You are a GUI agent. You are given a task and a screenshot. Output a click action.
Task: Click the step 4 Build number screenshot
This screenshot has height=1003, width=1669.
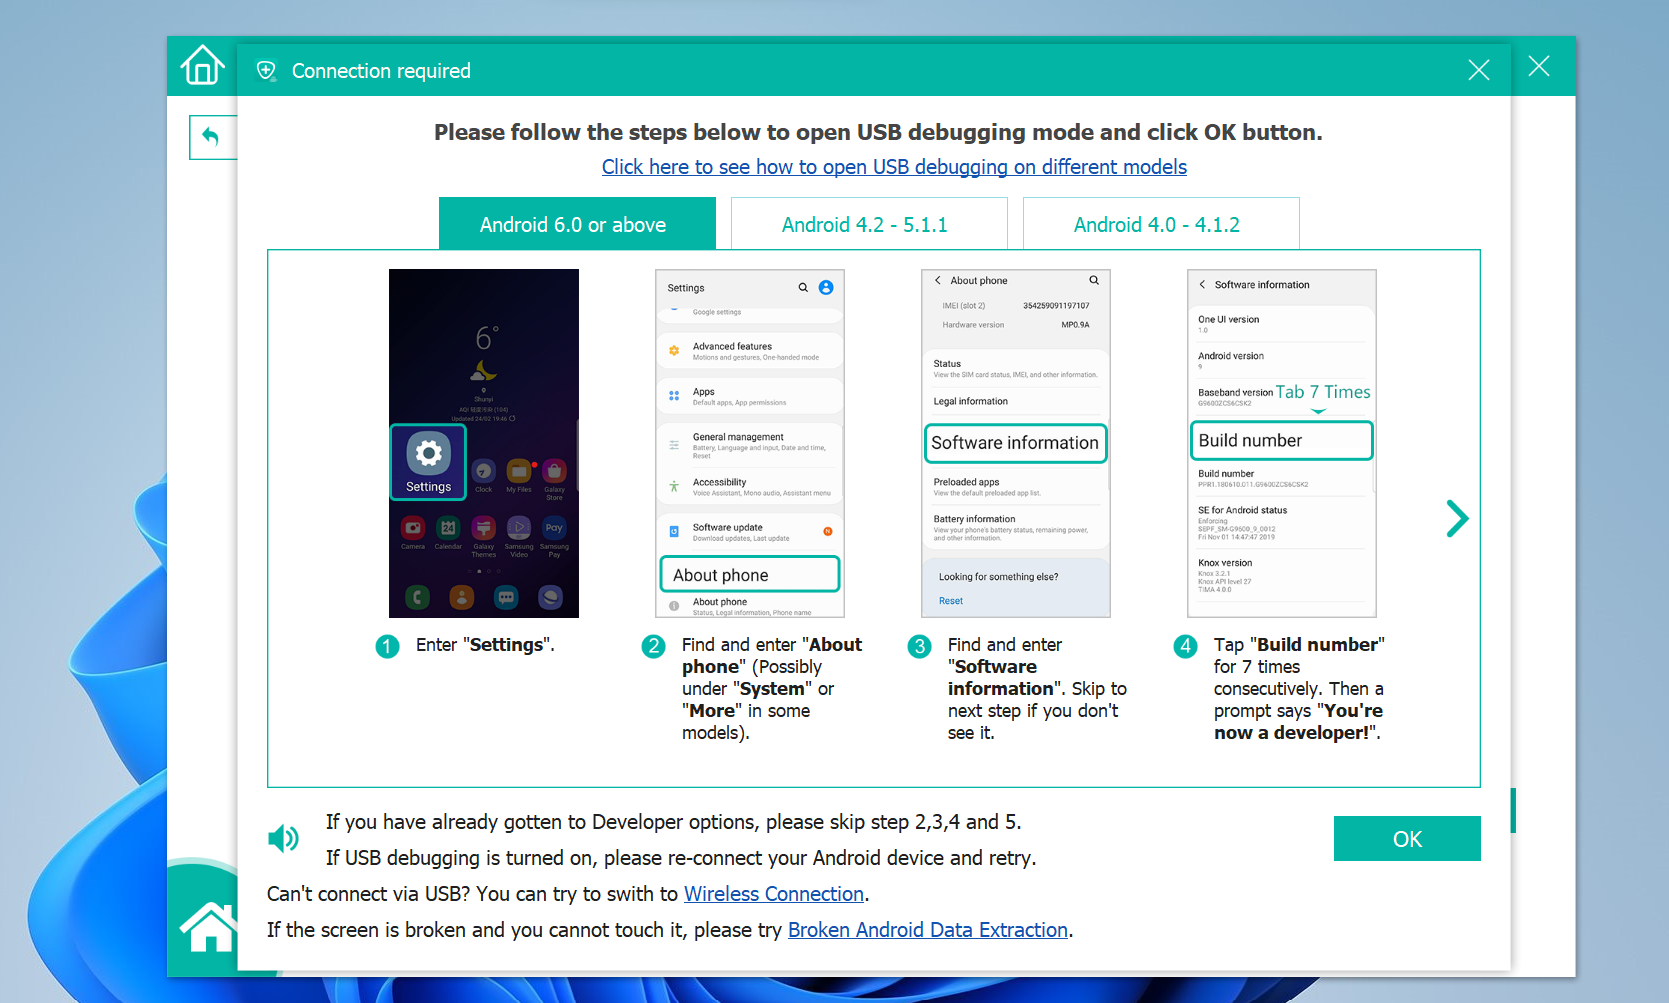tap(1282, 443)
